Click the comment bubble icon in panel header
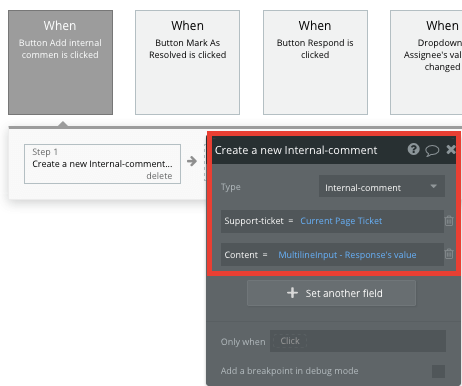Screen dimensions: 462x386 tap(432, 151)
